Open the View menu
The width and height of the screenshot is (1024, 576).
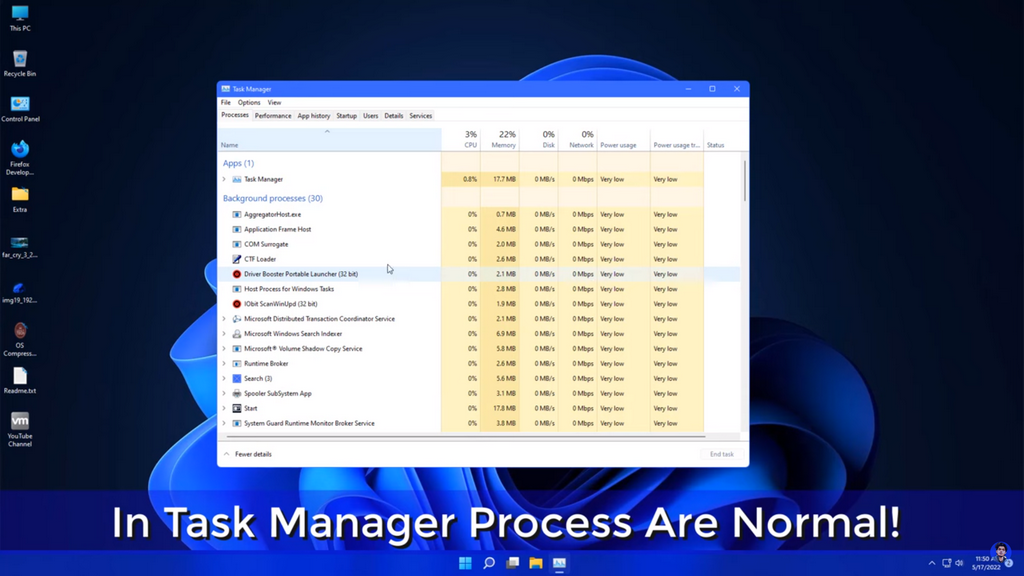(274, 103)
